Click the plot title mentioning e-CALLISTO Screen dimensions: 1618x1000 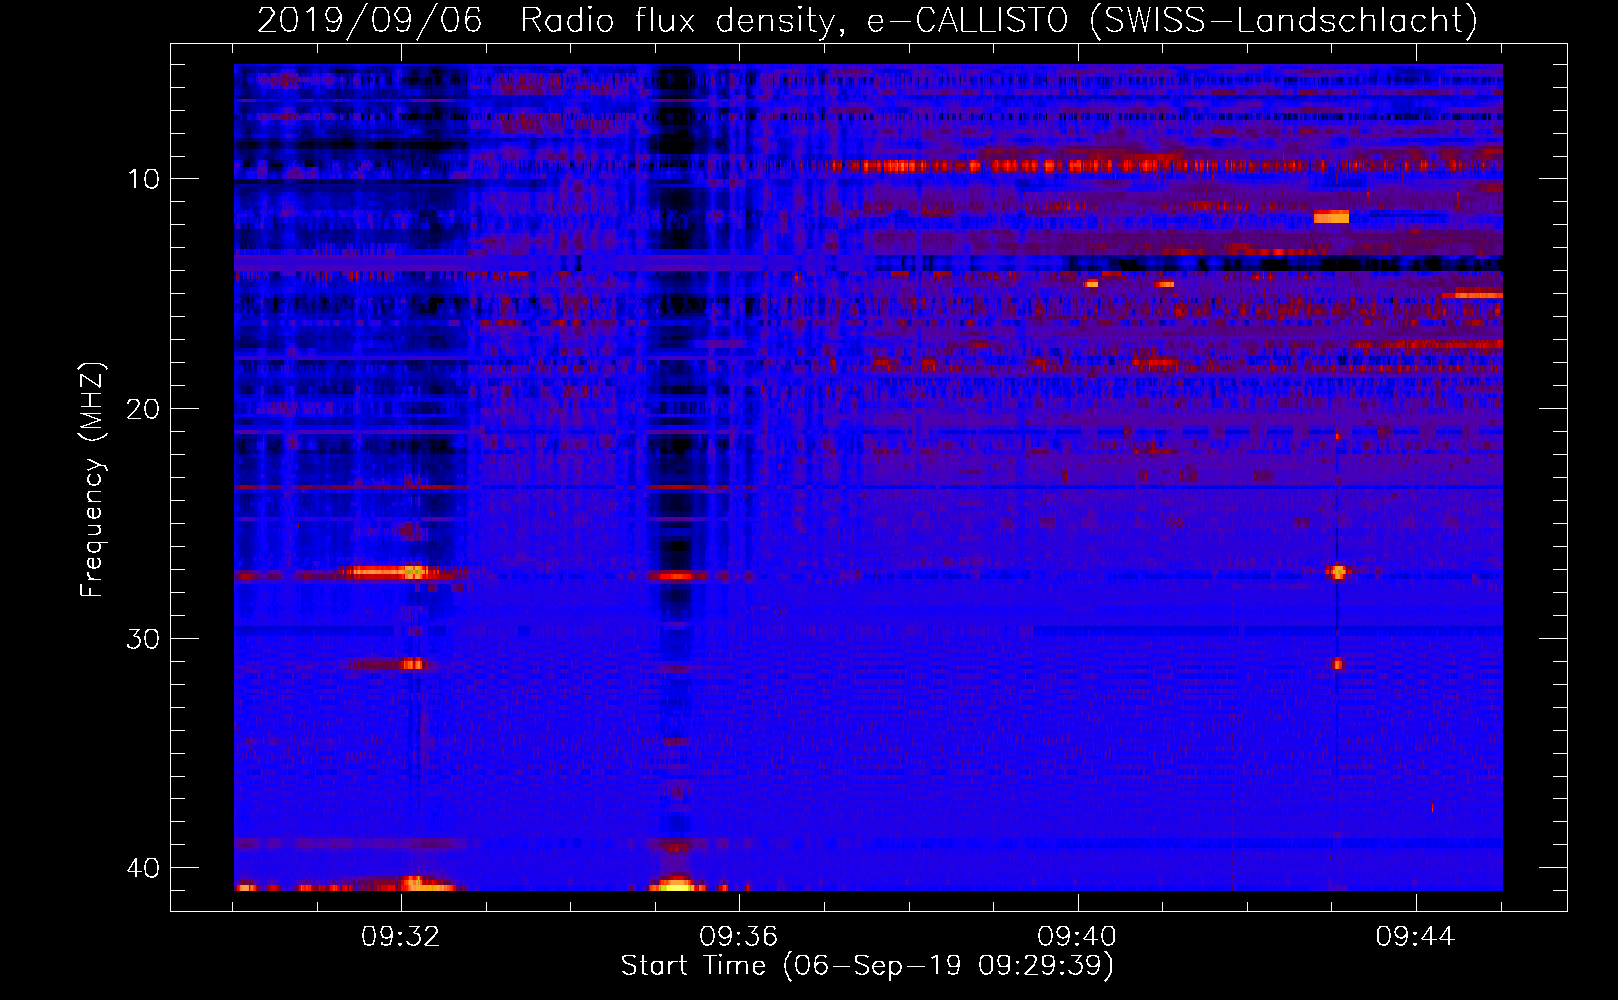pyautogui.click(x=867, y=20)
